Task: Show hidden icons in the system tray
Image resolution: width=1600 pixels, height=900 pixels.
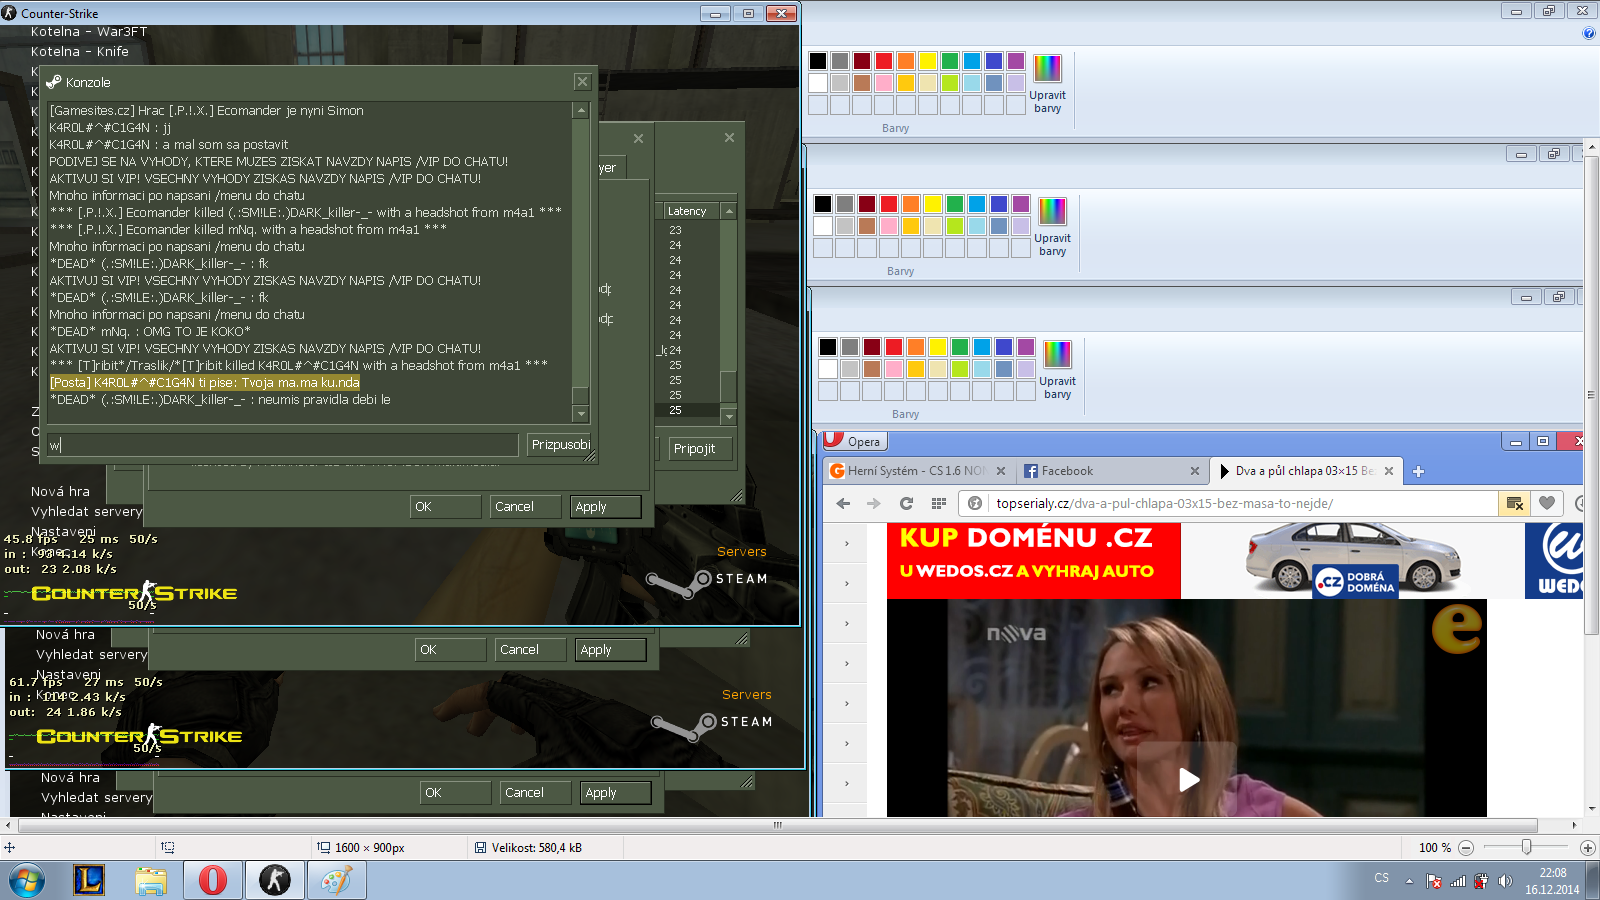Action: coord(1409,881)
